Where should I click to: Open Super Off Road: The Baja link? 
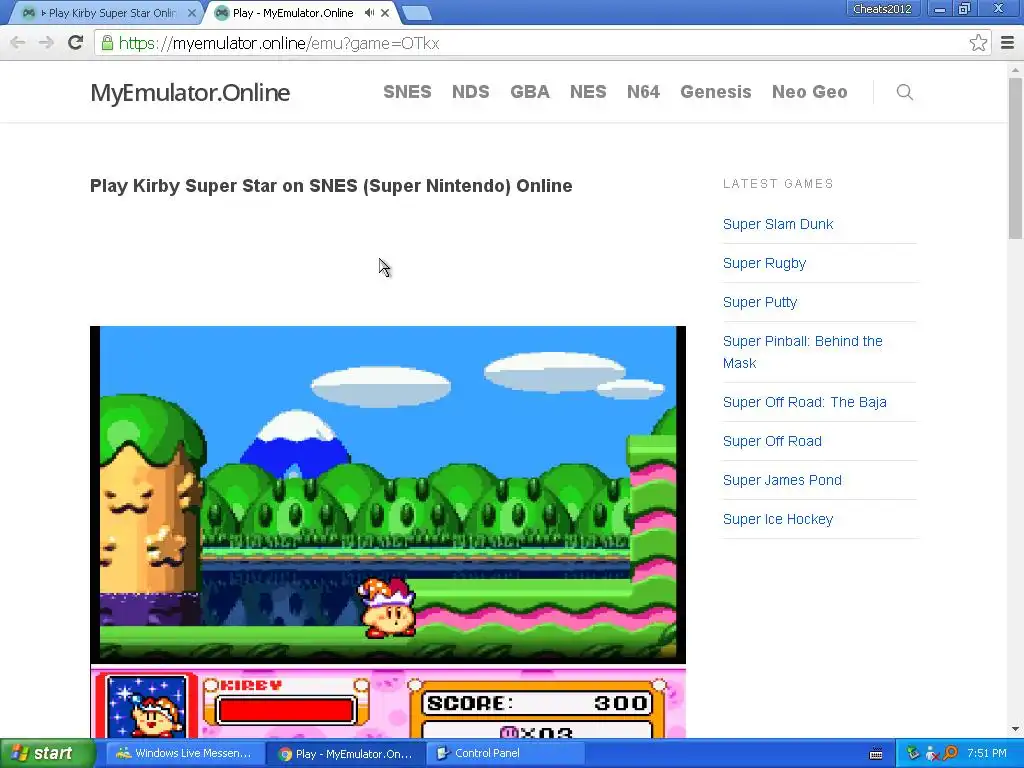(805, 402)
